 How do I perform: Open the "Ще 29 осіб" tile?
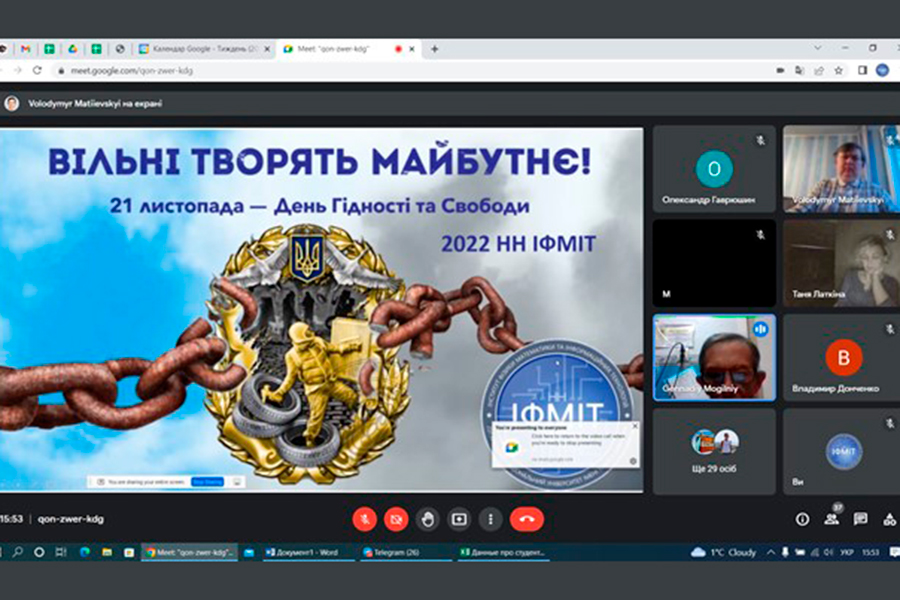point(714,452)
